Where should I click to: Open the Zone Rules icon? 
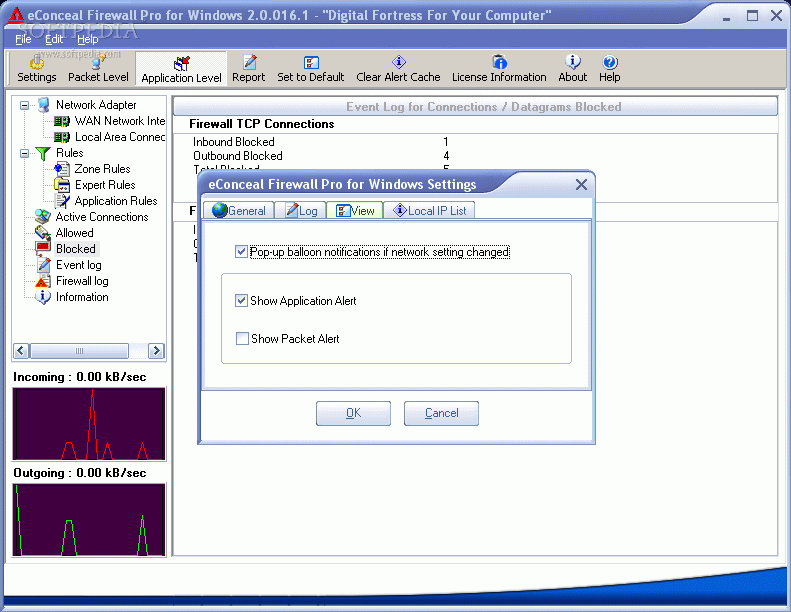pyautogui.click(x=62, y=169)
